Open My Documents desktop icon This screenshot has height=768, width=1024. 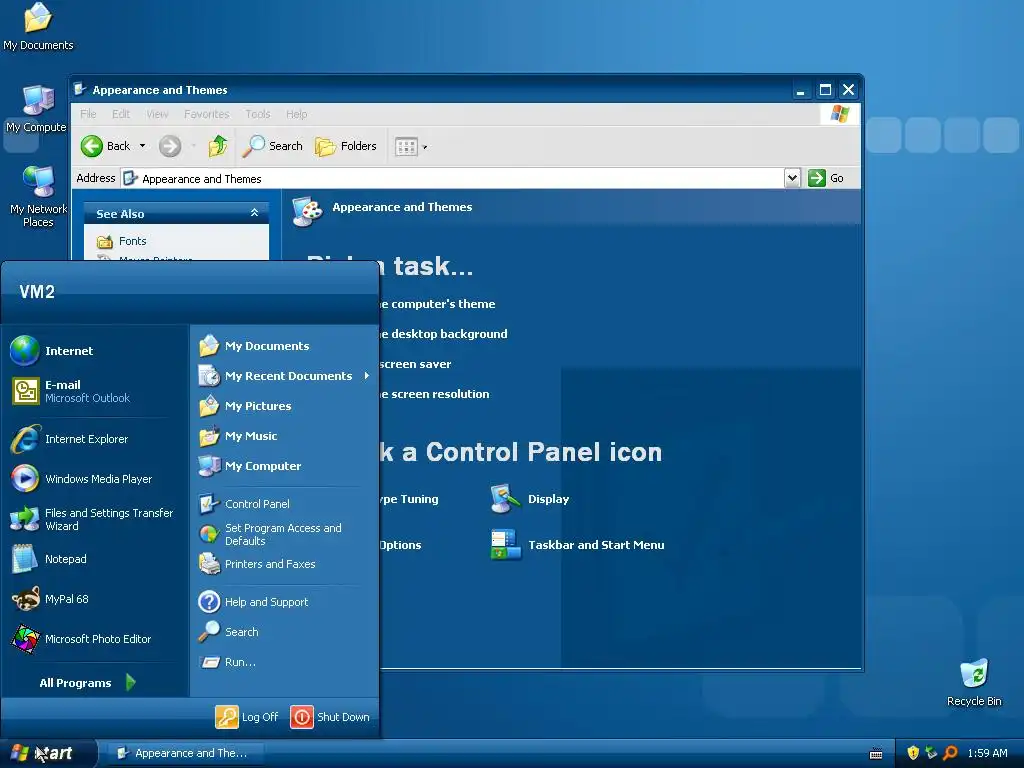(x=38, y=27)
